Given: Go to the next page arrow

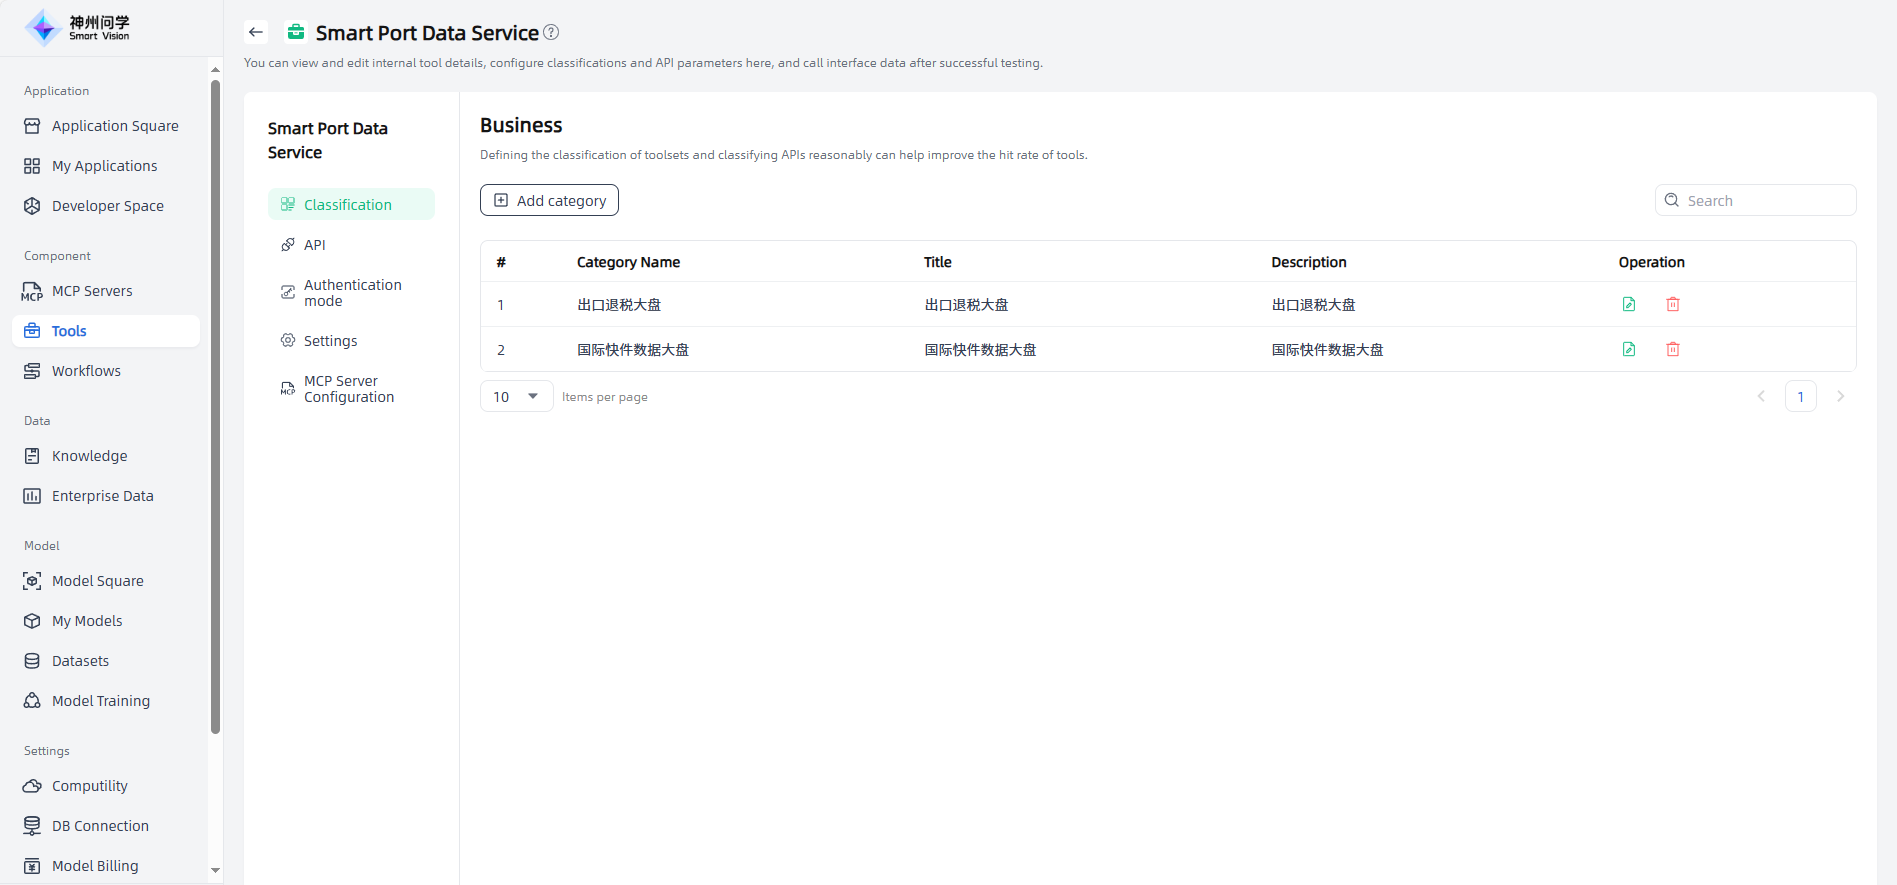Looking at the screenshot, I should [x=1840, y=397].
